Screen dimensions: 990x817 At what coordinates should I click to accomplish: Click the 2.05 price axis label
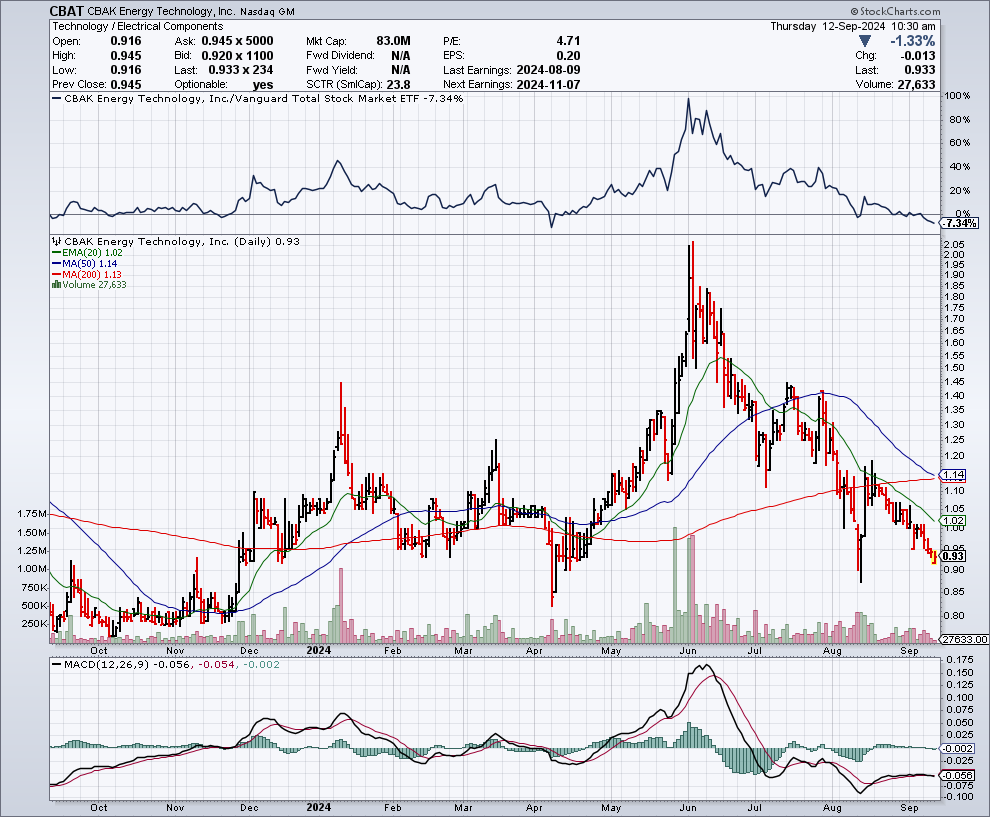tap(955, 244)
